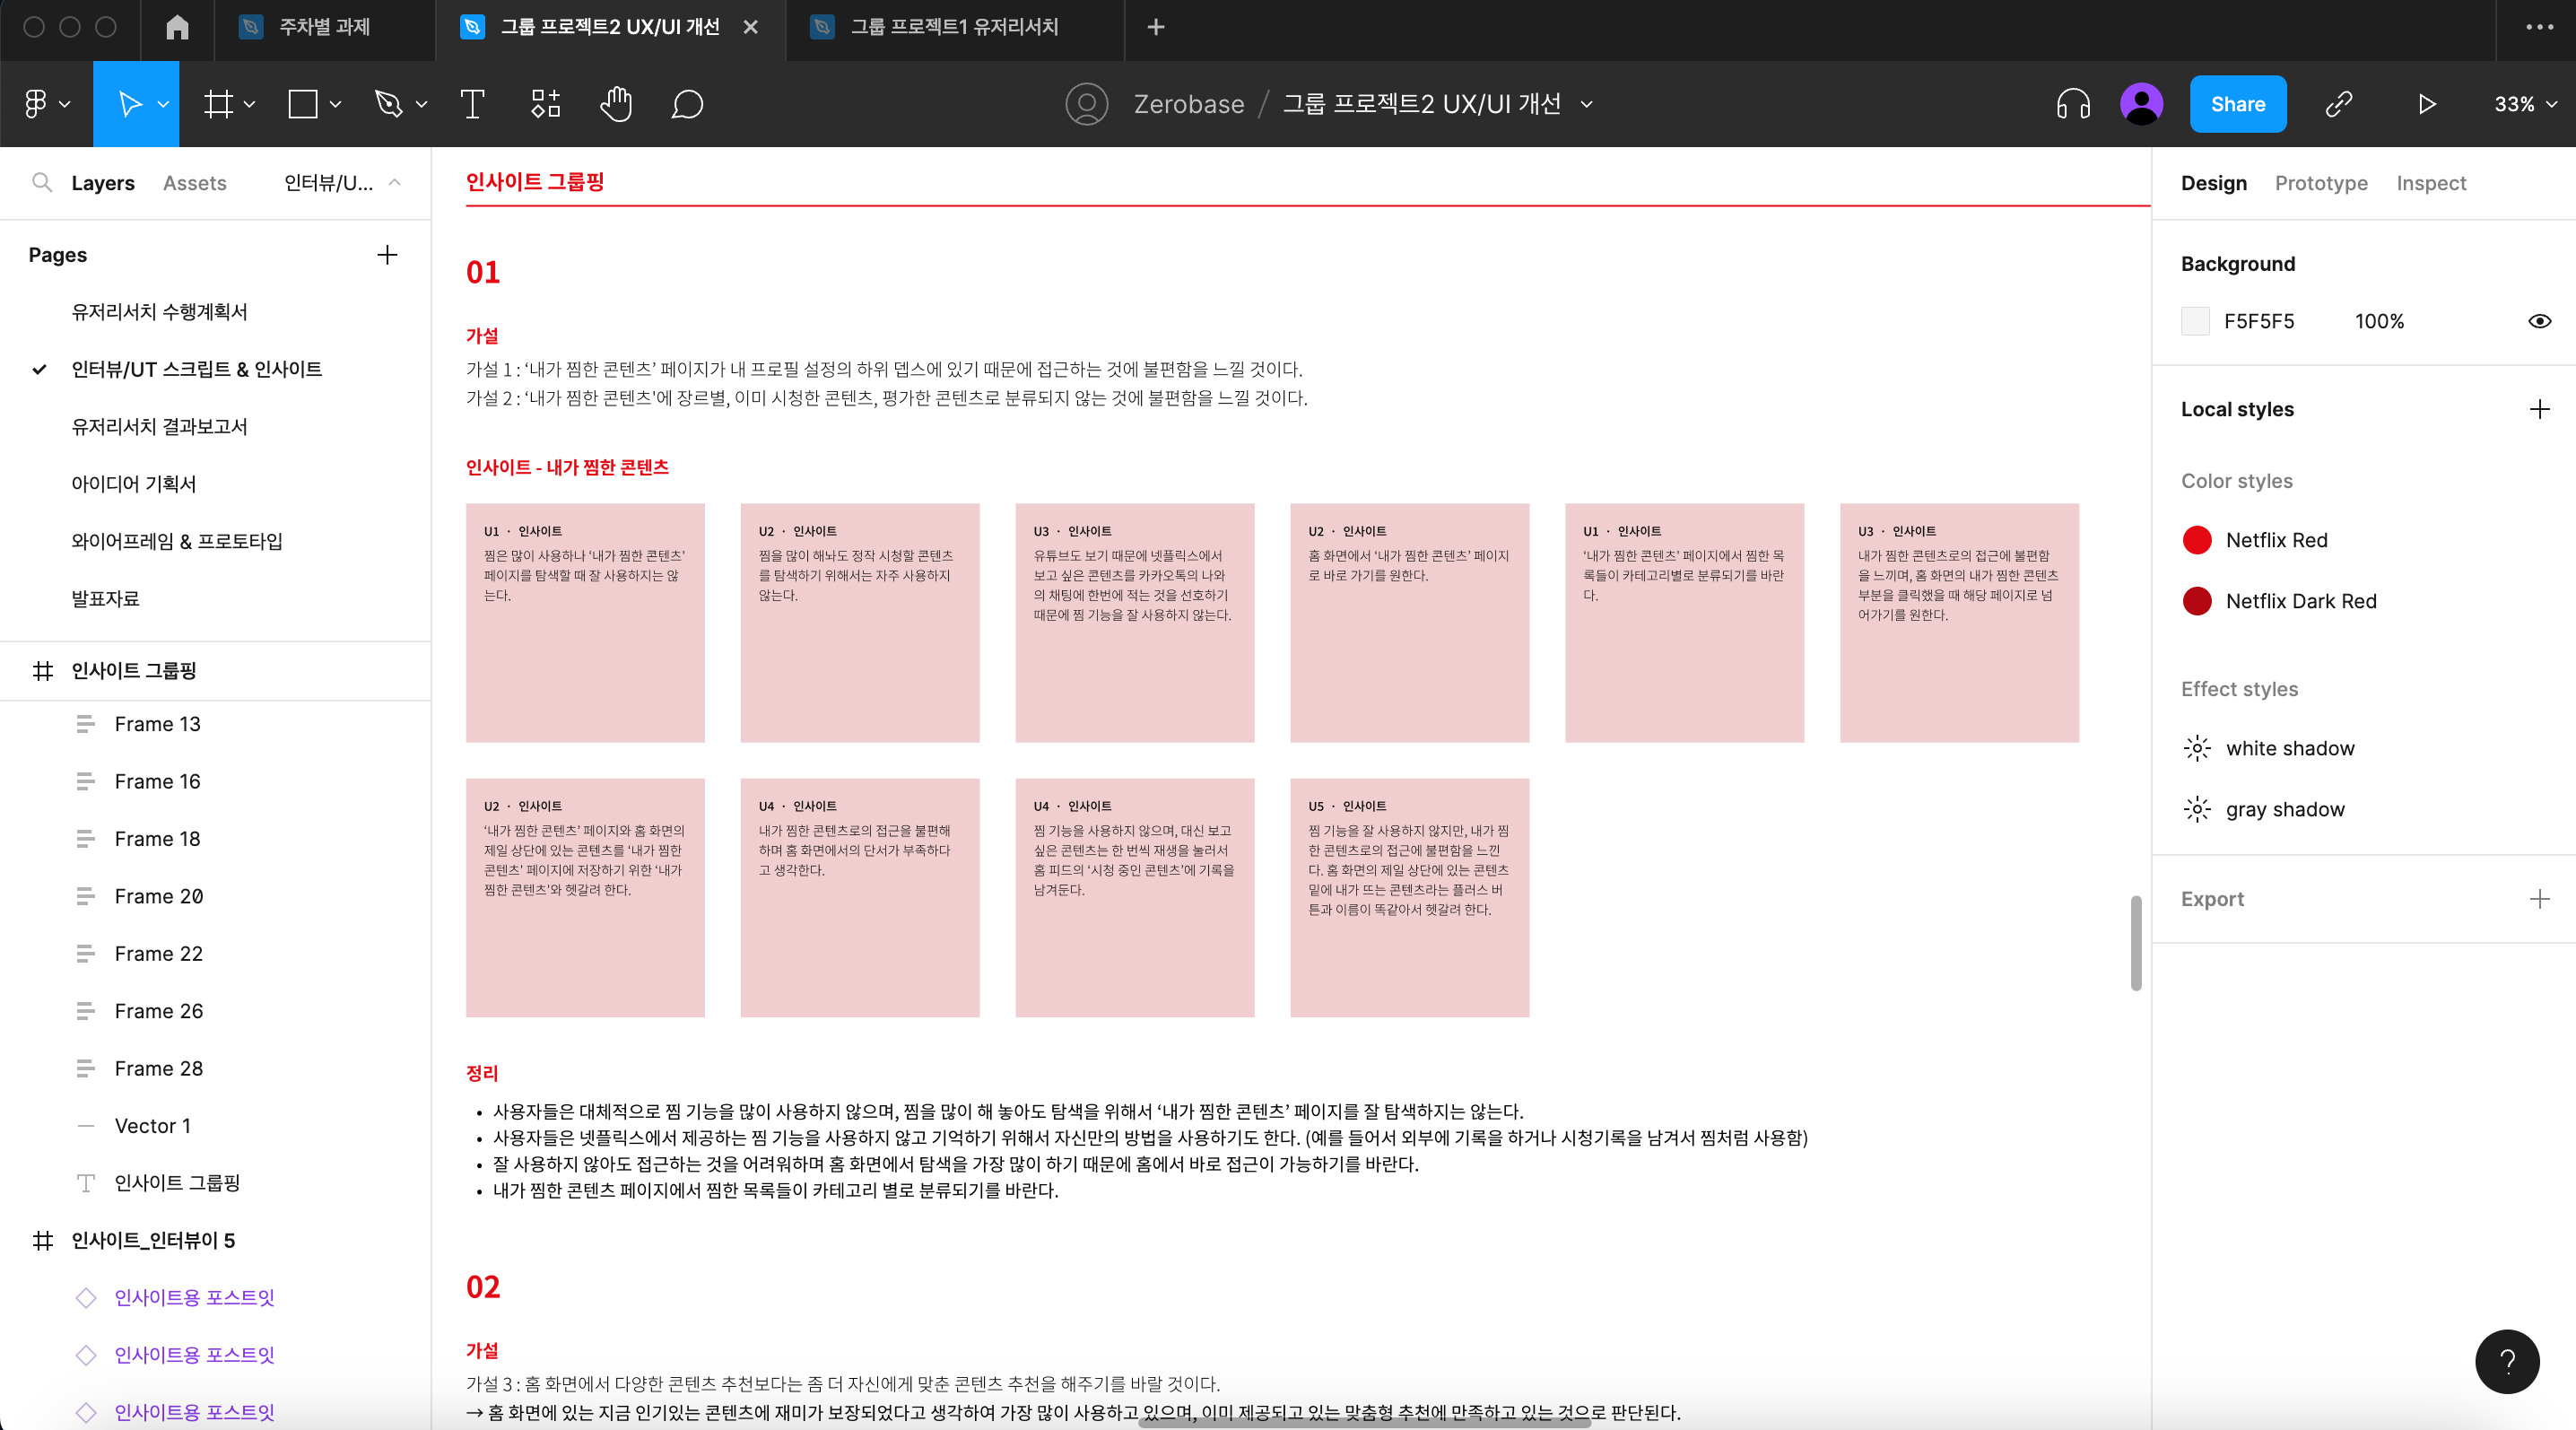
Task: Open the 발표자료 page
Action: tap(106, 599)
